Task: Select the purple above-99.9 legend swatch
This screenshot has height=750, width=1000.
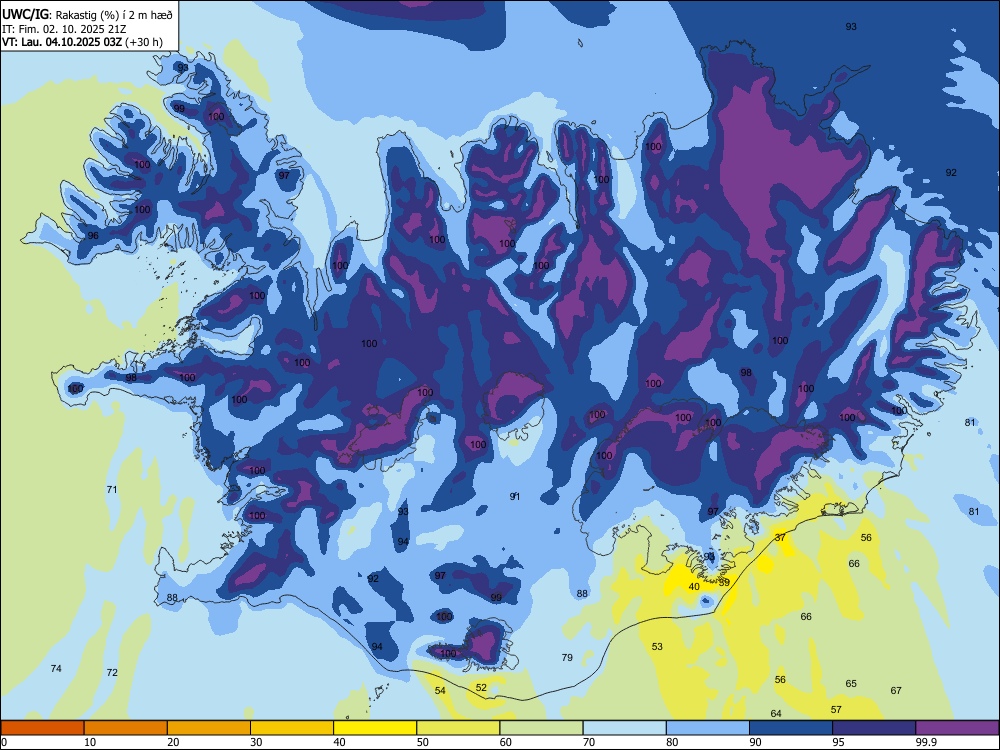Action: [957, 728]
